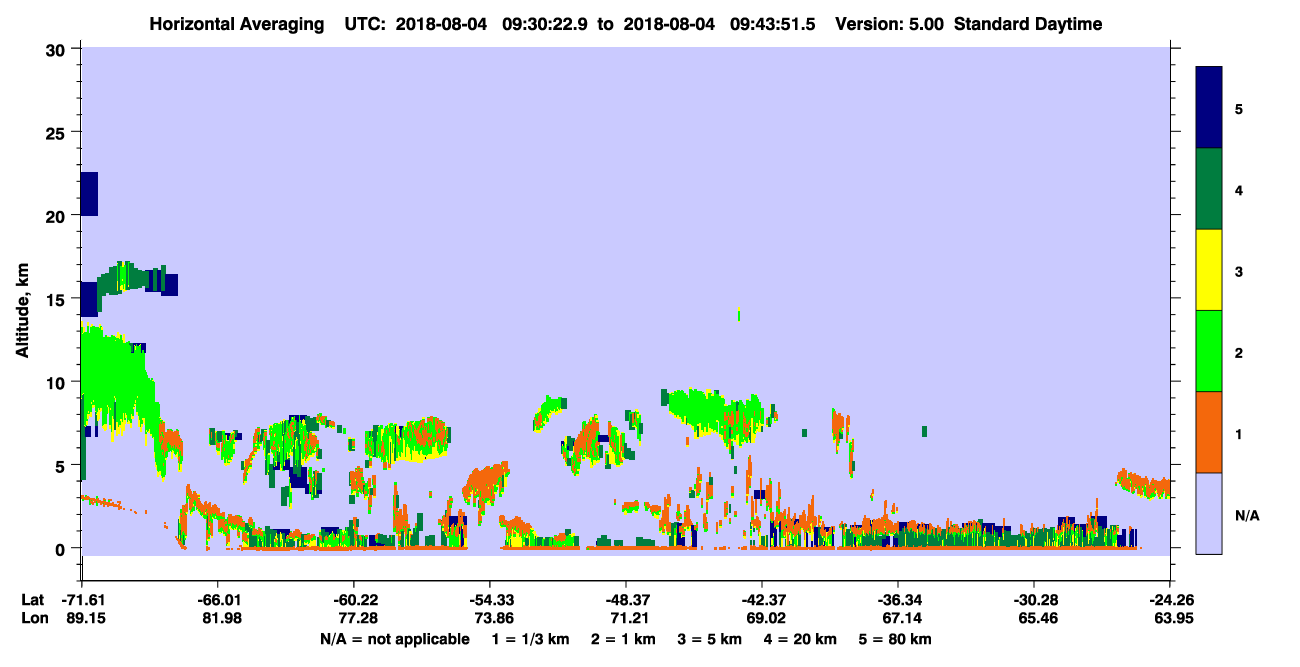Click the latitude value -42.37
Screen dimensions: 1300x667
coord(762,599)
